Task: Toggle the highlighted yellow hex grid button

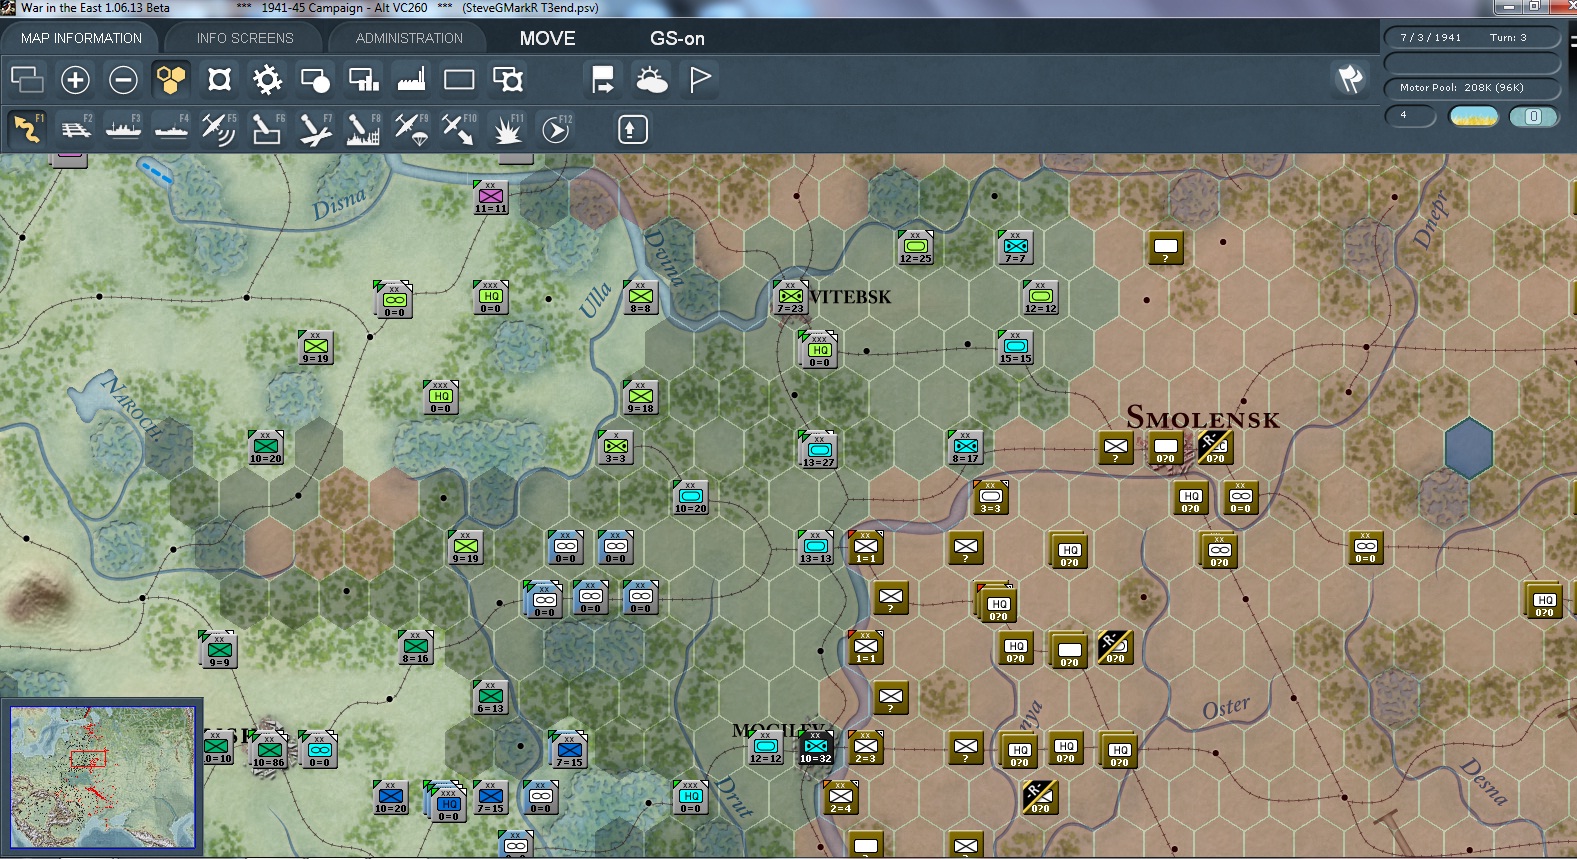Action: (x=171, y=79)
